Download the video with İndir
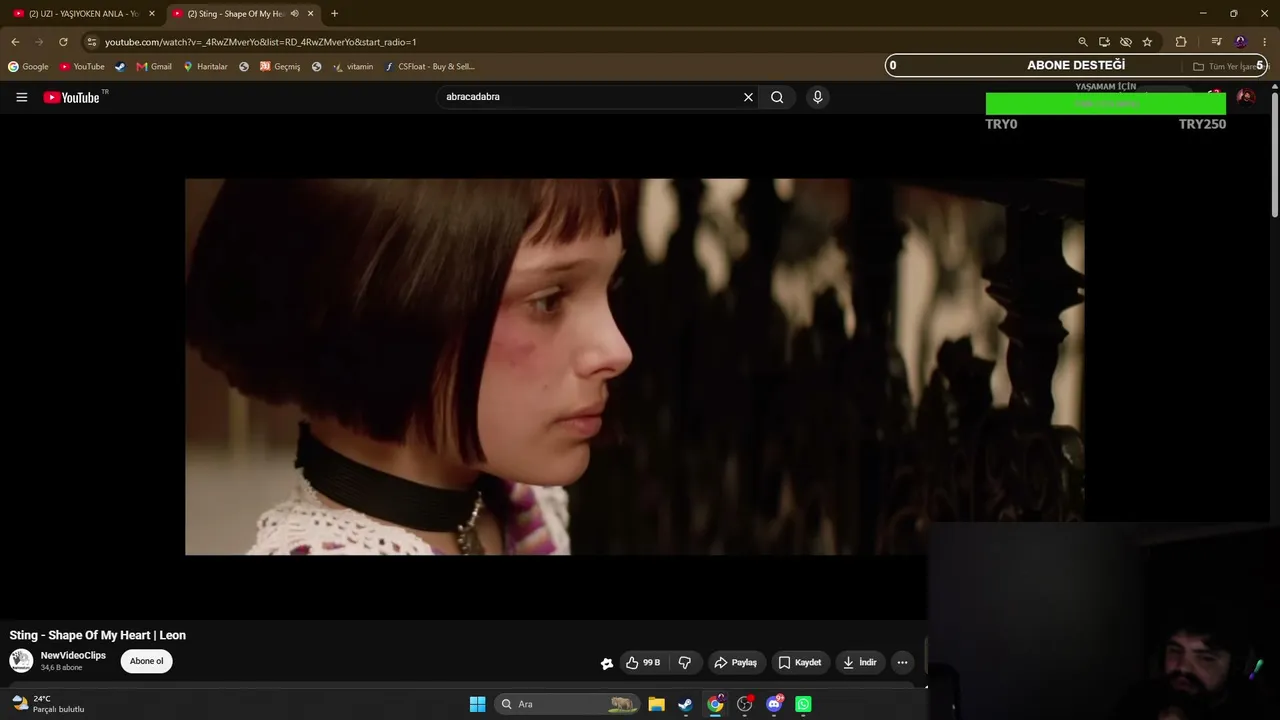The width and height of the screenshot is (1280, 720). [860, 662]
